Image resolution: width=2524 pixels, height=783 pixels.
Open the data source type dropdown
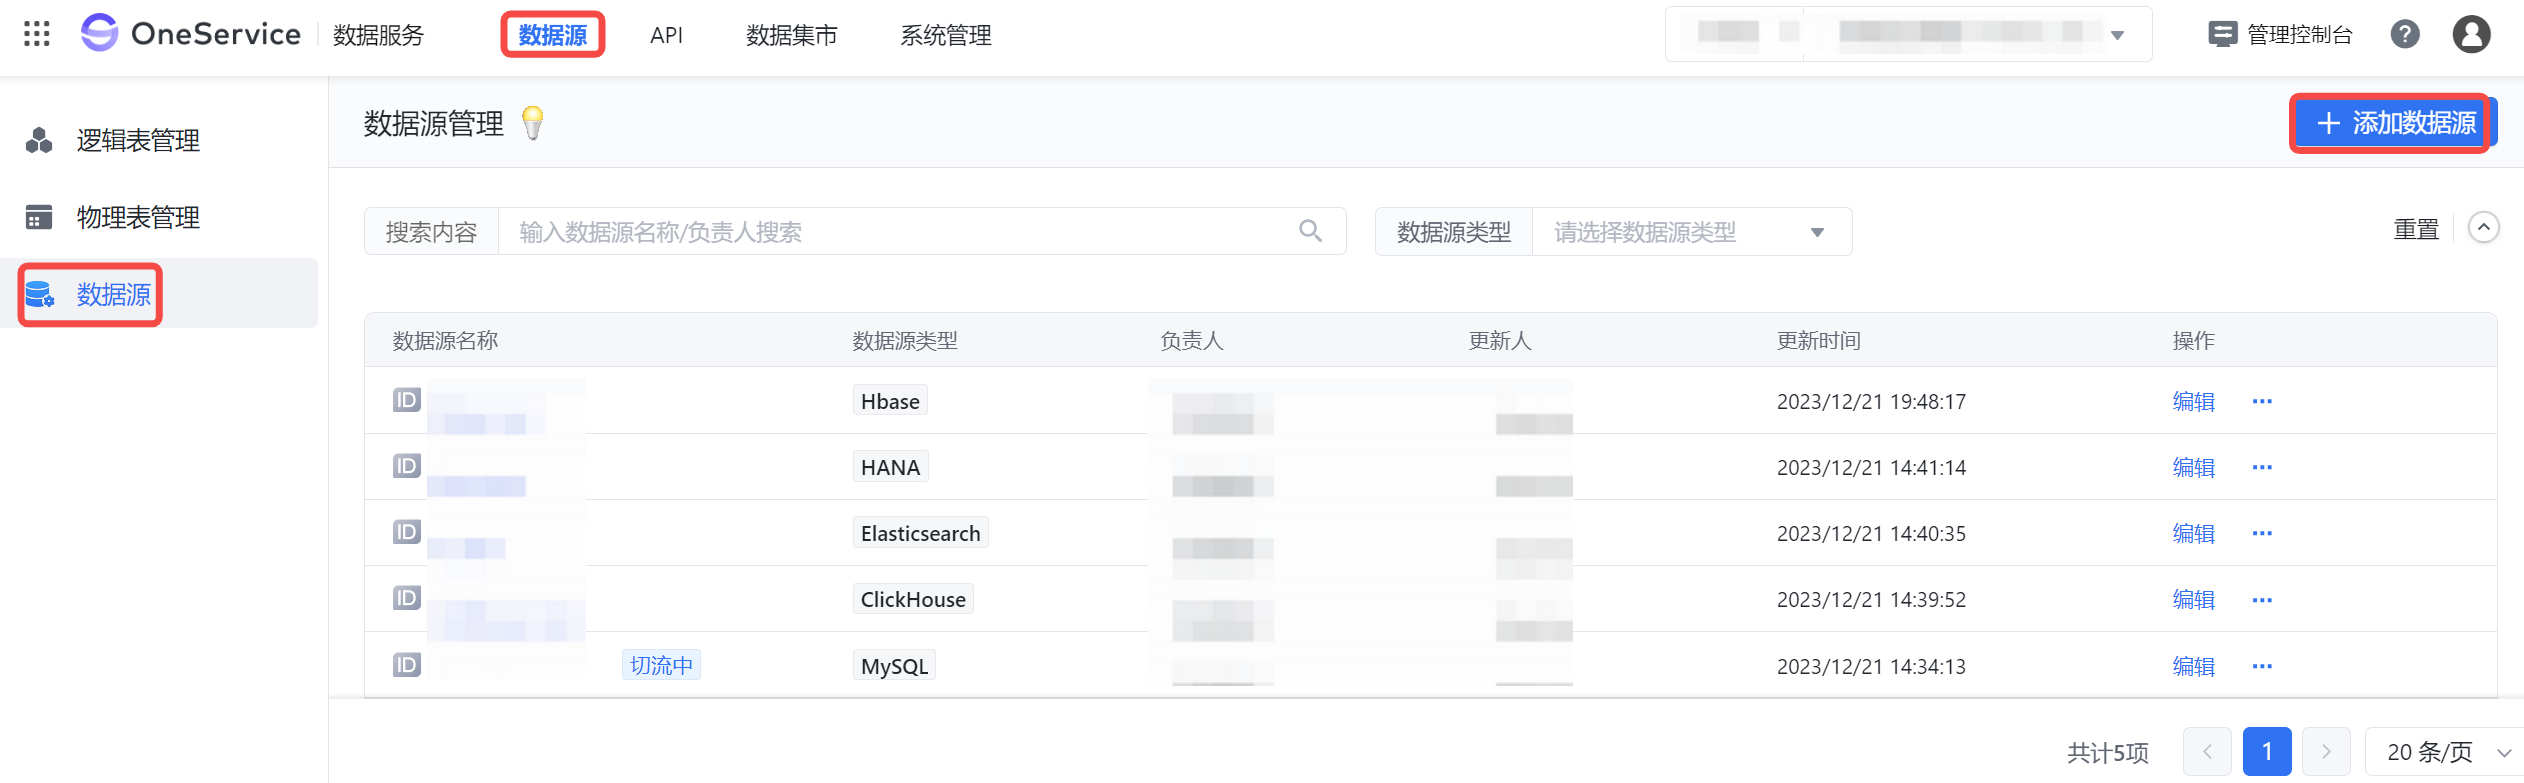[x=1690, y=232]
